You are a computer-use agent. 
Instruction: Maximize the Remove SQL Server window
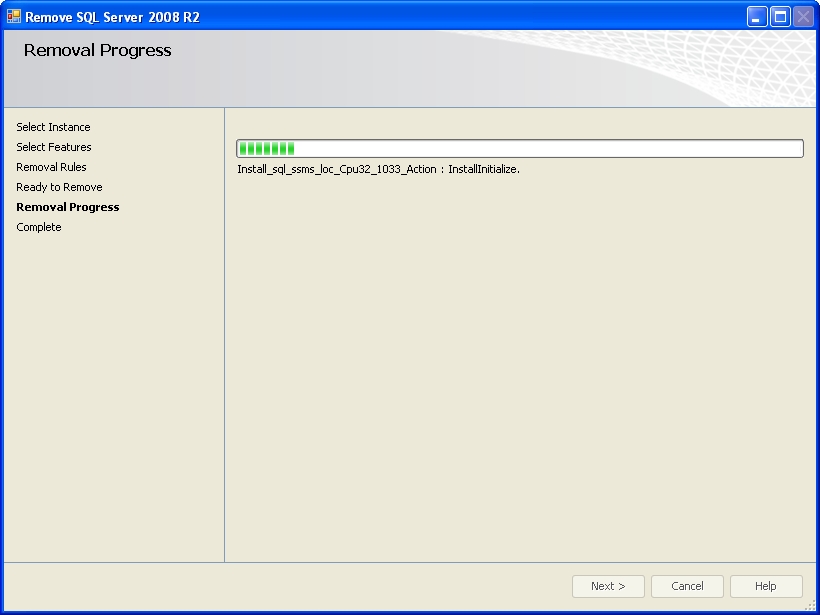click(x=780, y=17)
